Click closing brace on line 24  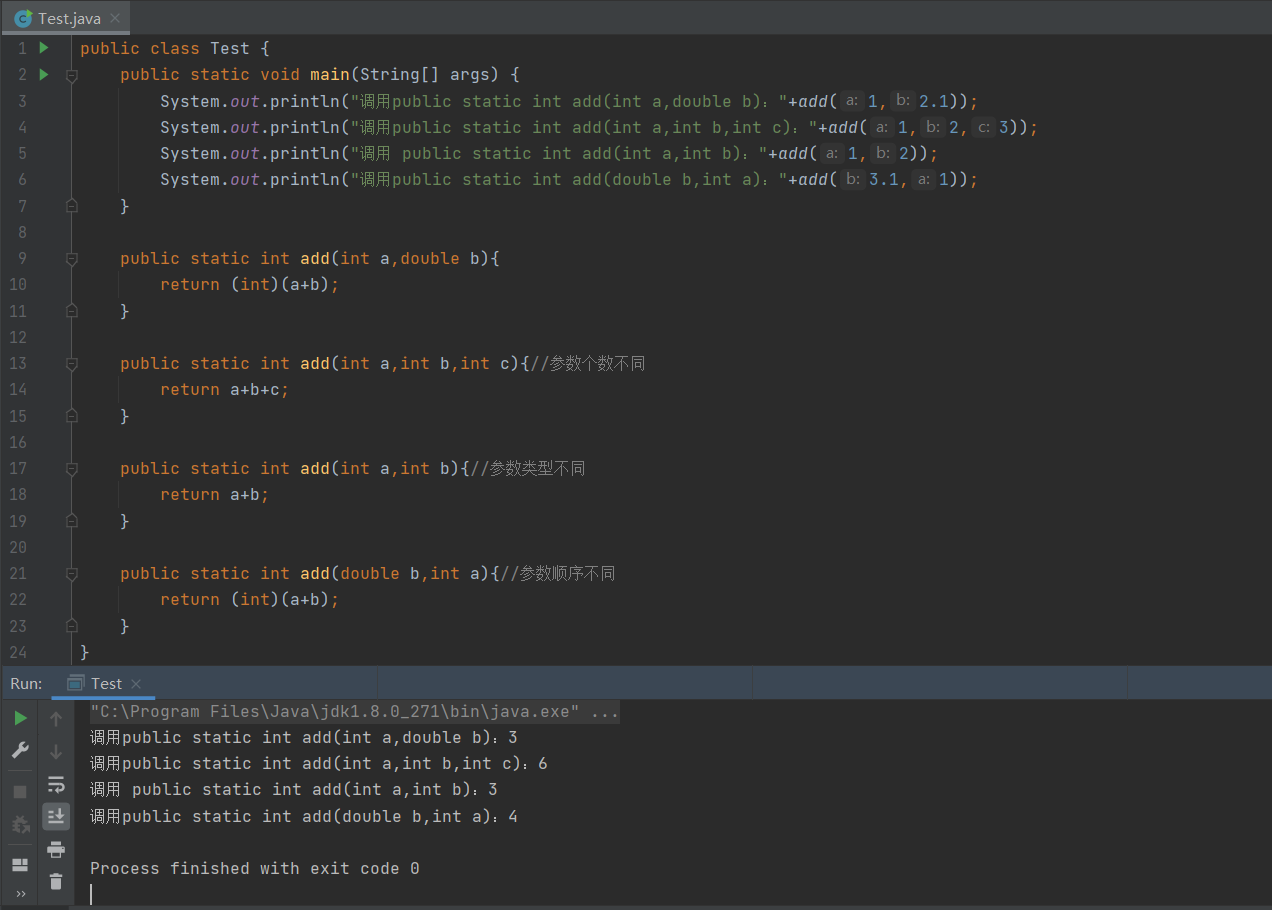click(85, 652)
